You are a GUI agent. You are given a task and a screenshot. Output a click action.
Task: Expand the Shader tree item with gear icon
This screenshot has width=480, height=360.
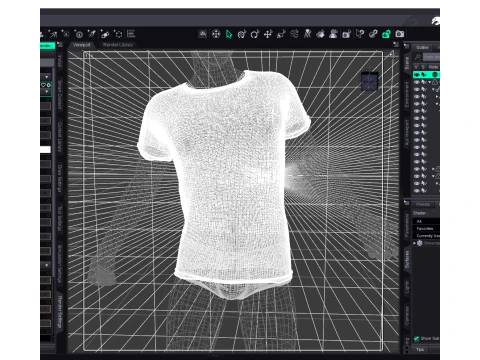(415, 243)
